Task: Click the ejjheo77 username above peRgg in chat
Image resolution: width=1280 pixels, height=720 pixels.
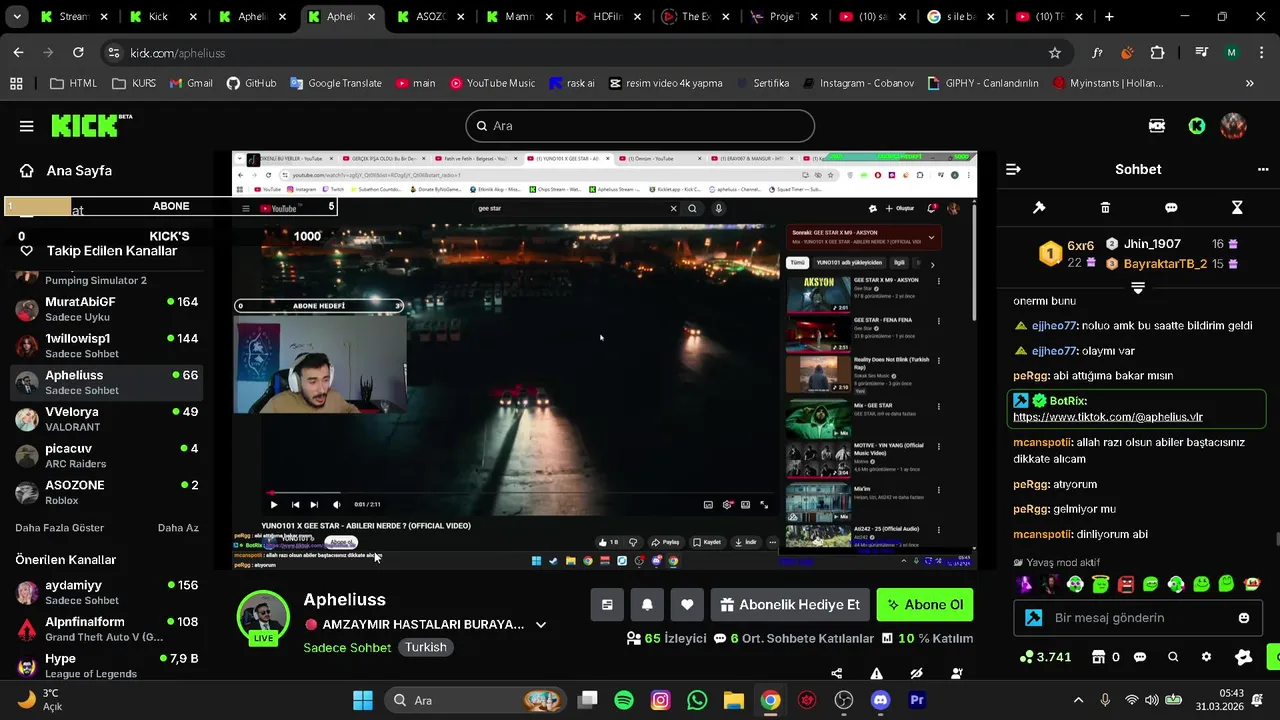Action: pos(1053,351)
